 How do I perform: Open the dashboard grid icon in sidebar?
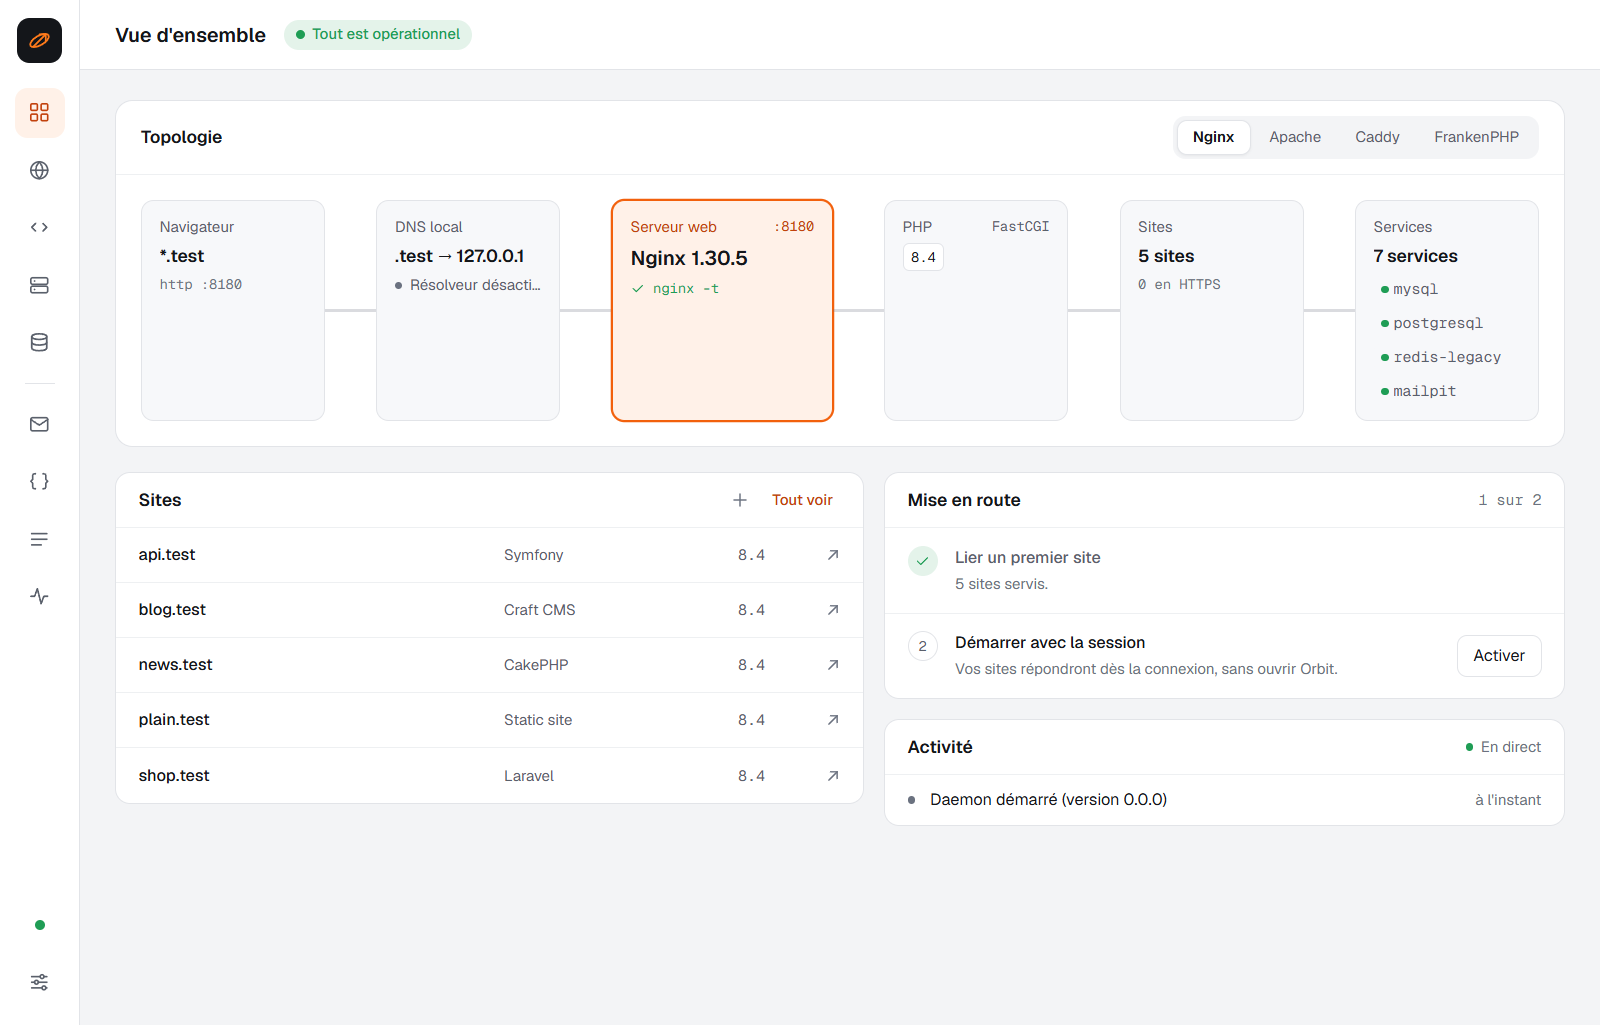(x=39, y=112)
